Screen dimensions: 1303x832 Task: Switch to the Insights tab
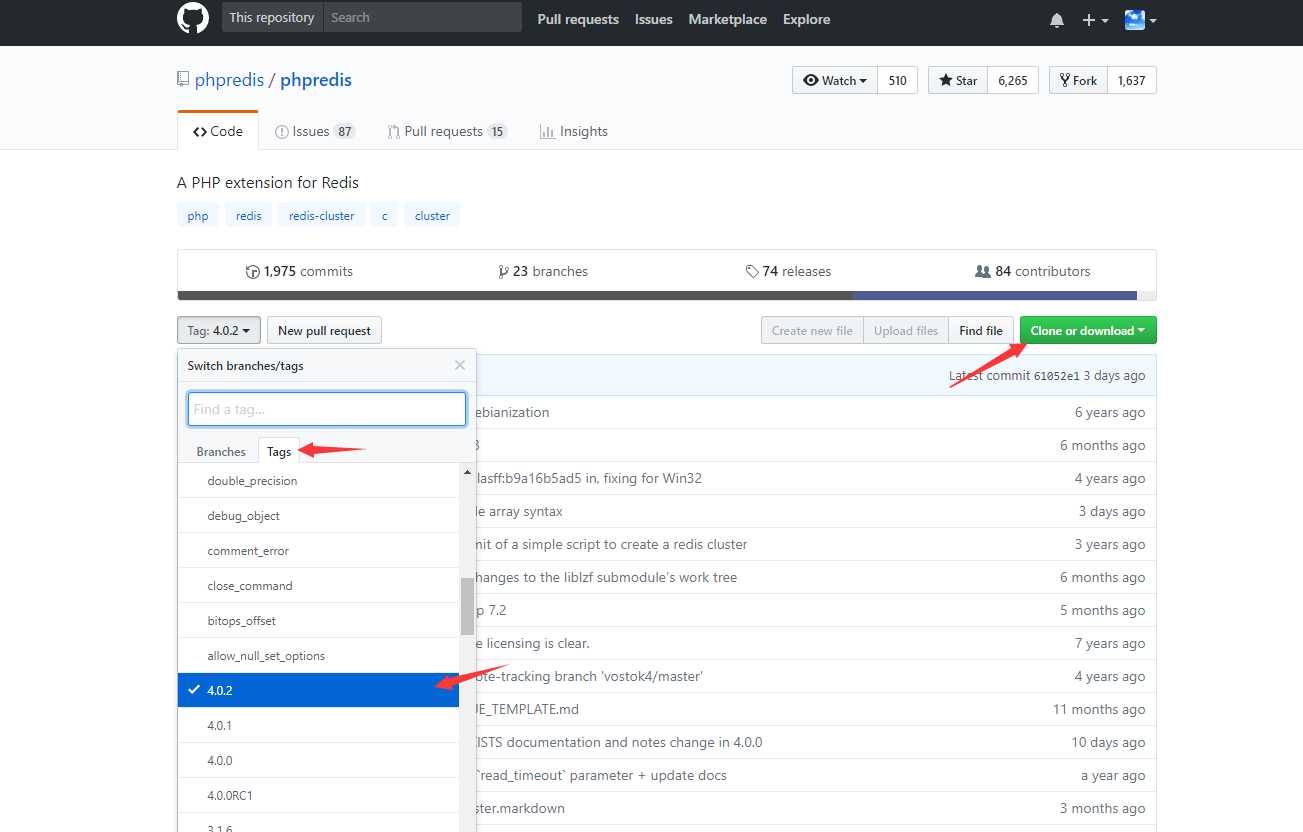tap(573, 131)
